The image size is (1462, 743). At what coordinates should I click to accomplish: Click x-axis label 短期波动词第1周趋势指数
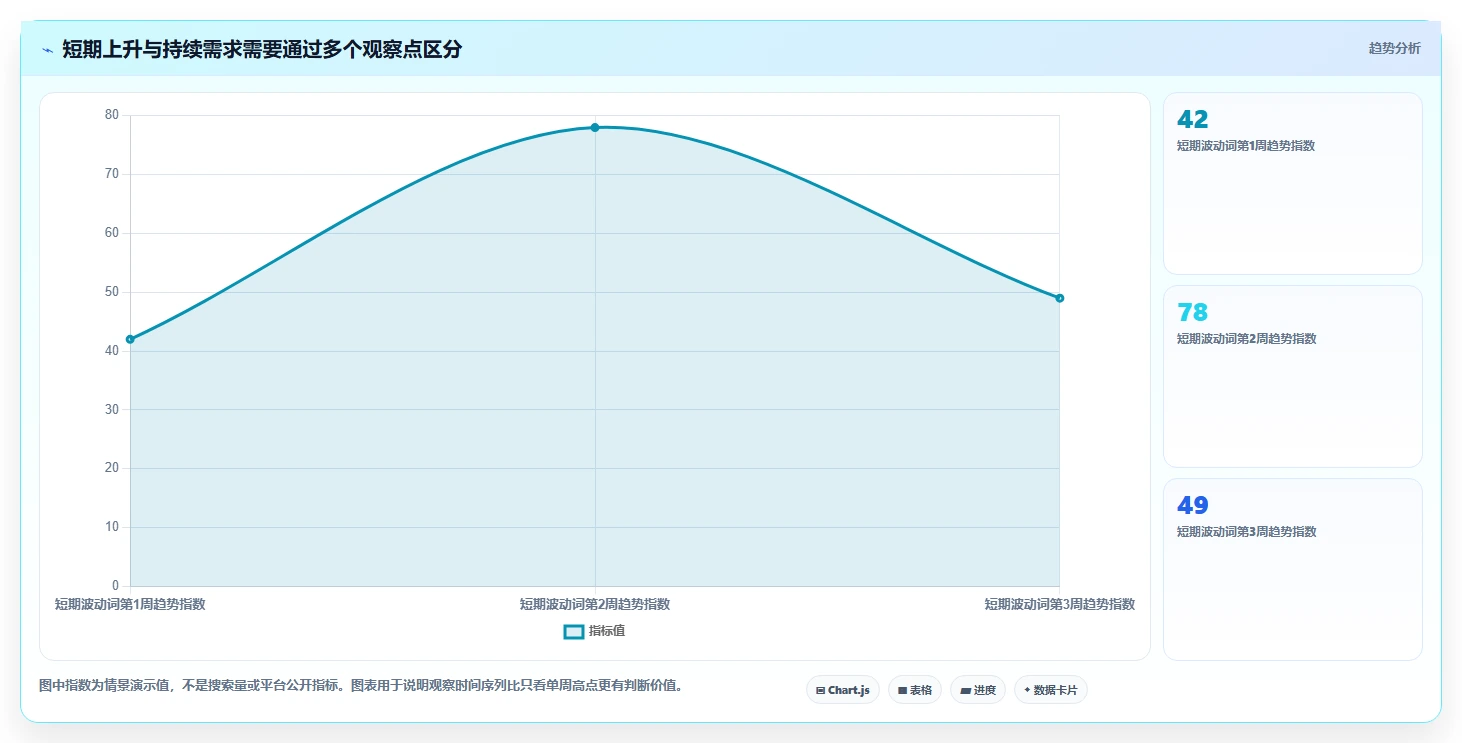pos(130,604)
